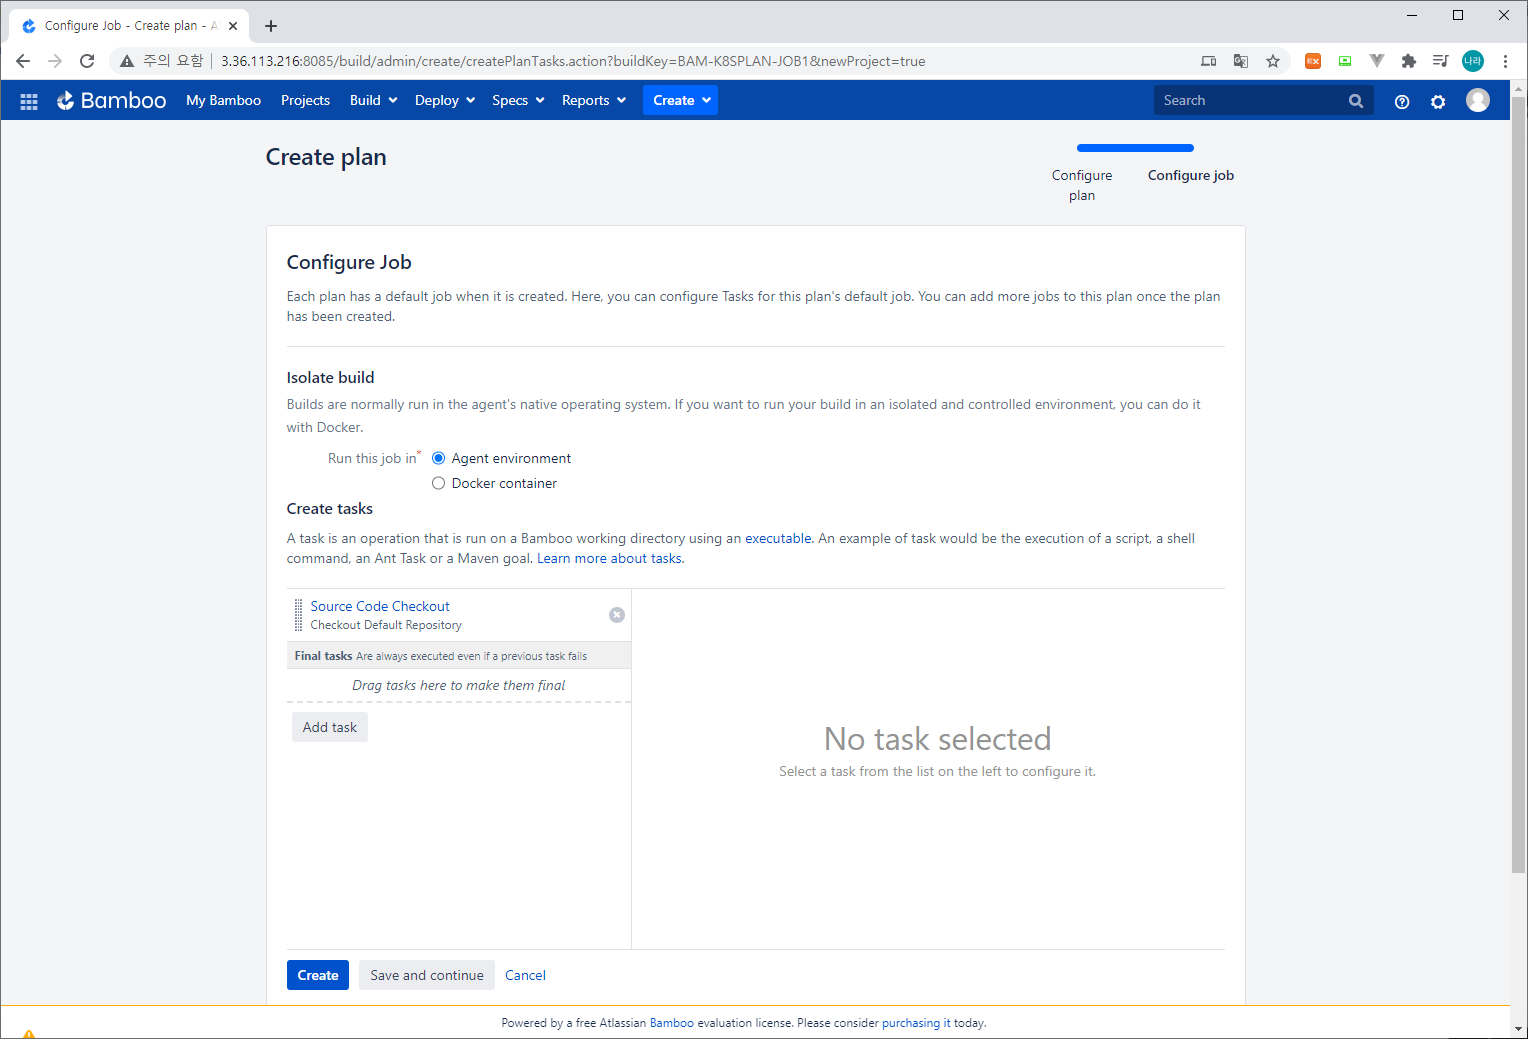Screen dimensions: 1528x1039
Task: Open the Bamboo footer link
Action: [672, 1023]
